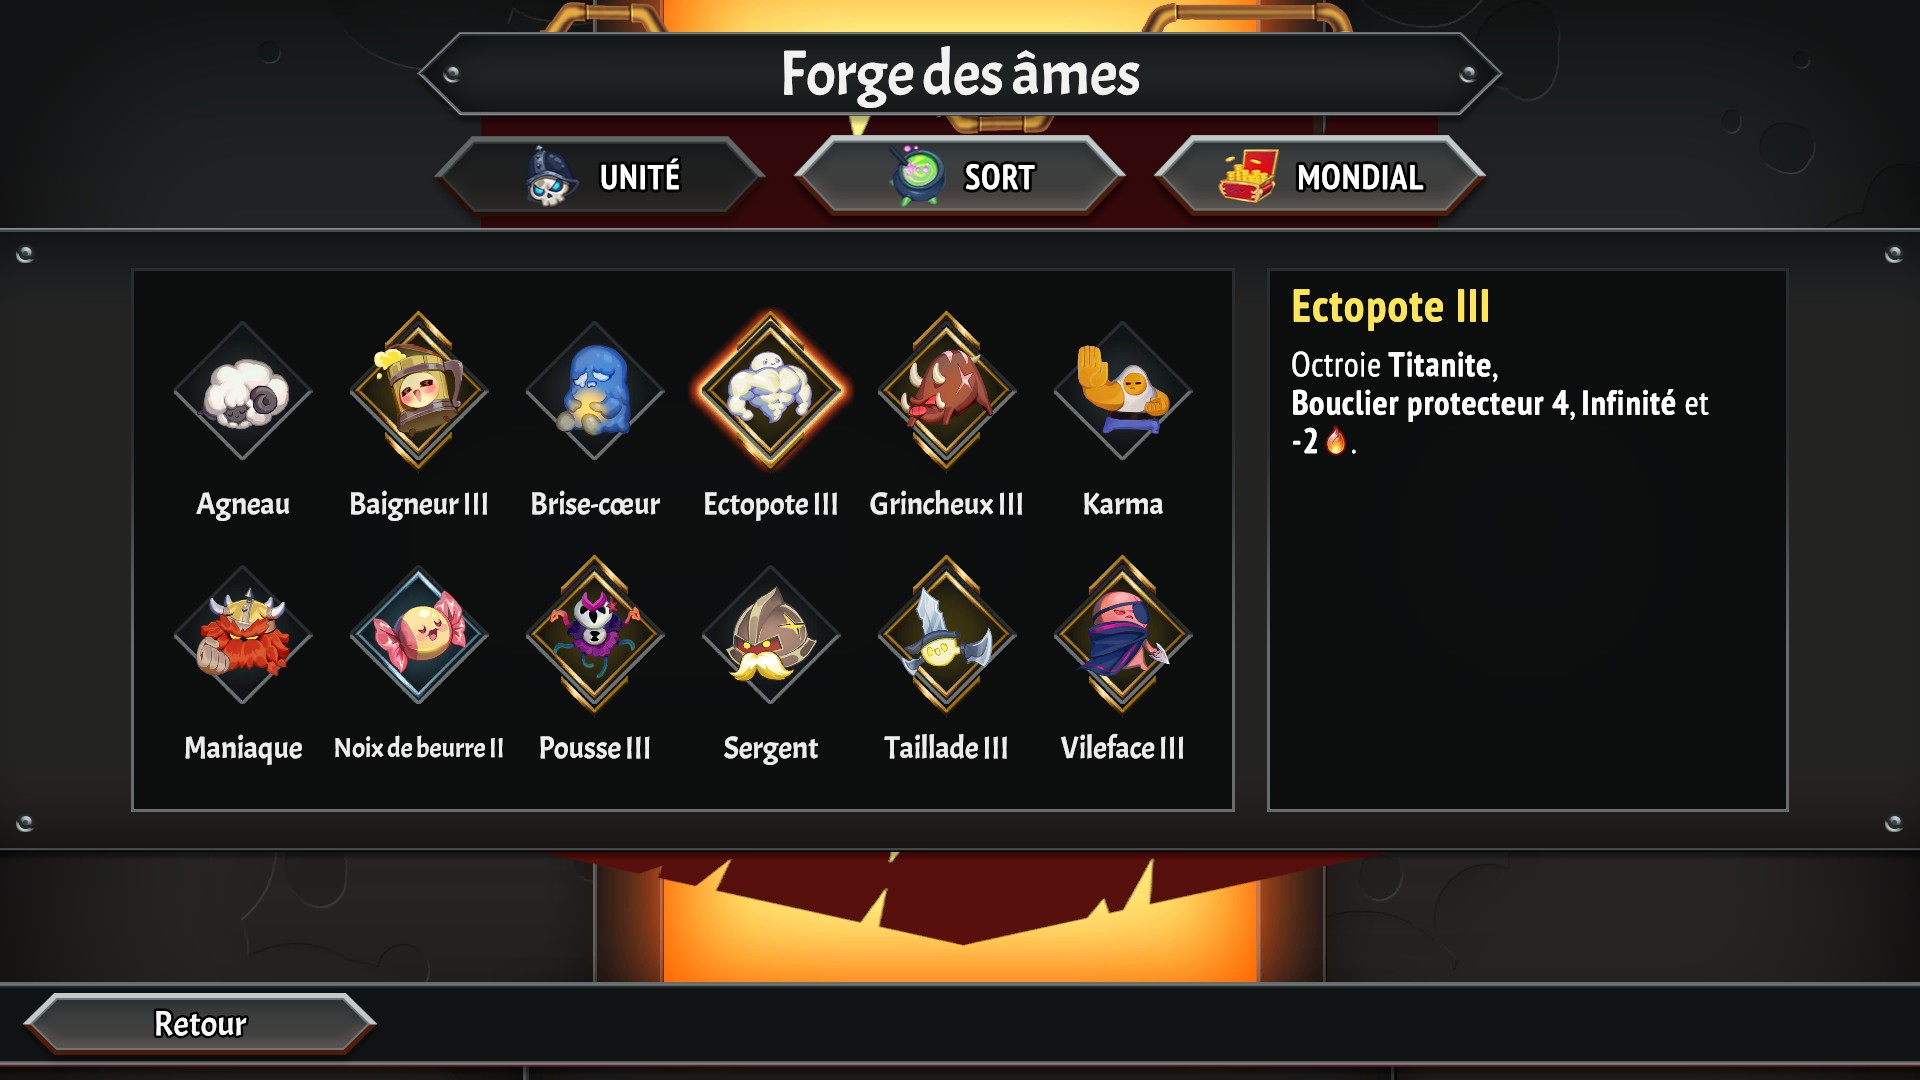Go back with the Retour button

tap(200, 1023)
